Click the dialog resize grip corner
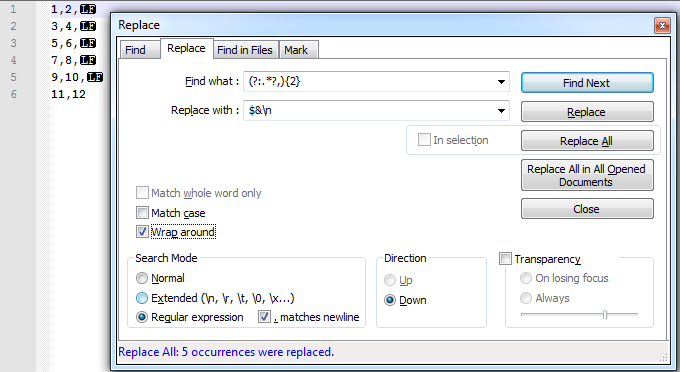Viewport: 680px width, 372px height. (664, 357)
